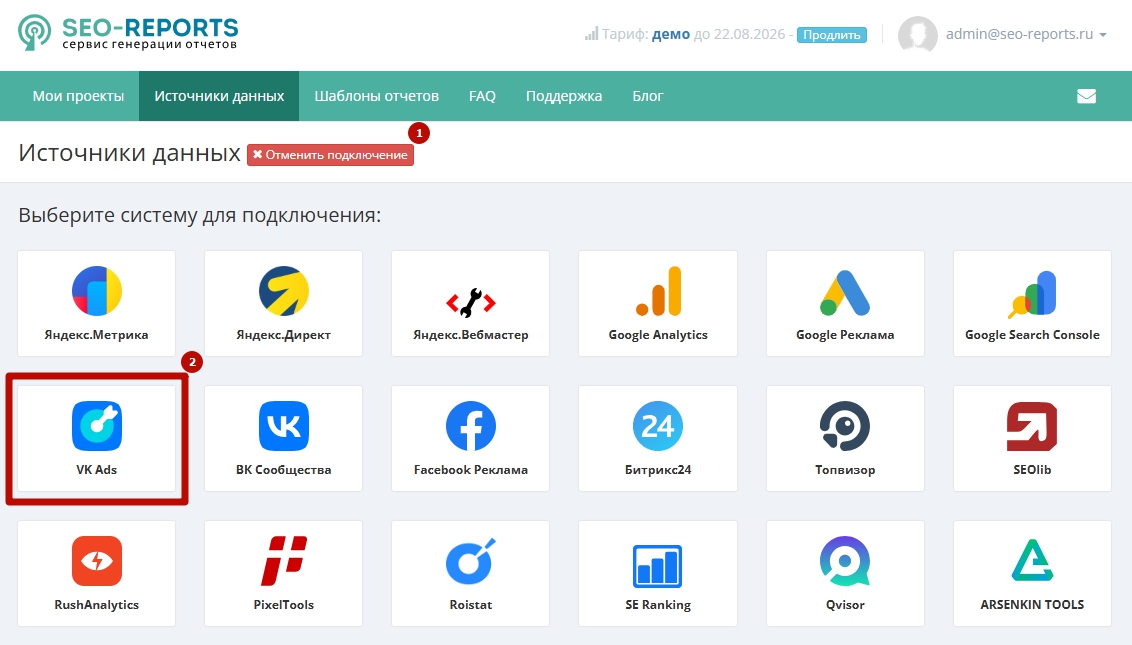Choose the ARSENKIN TOOLS icon
This screenshot has height=645, width=1132.
click(1032, 560)
